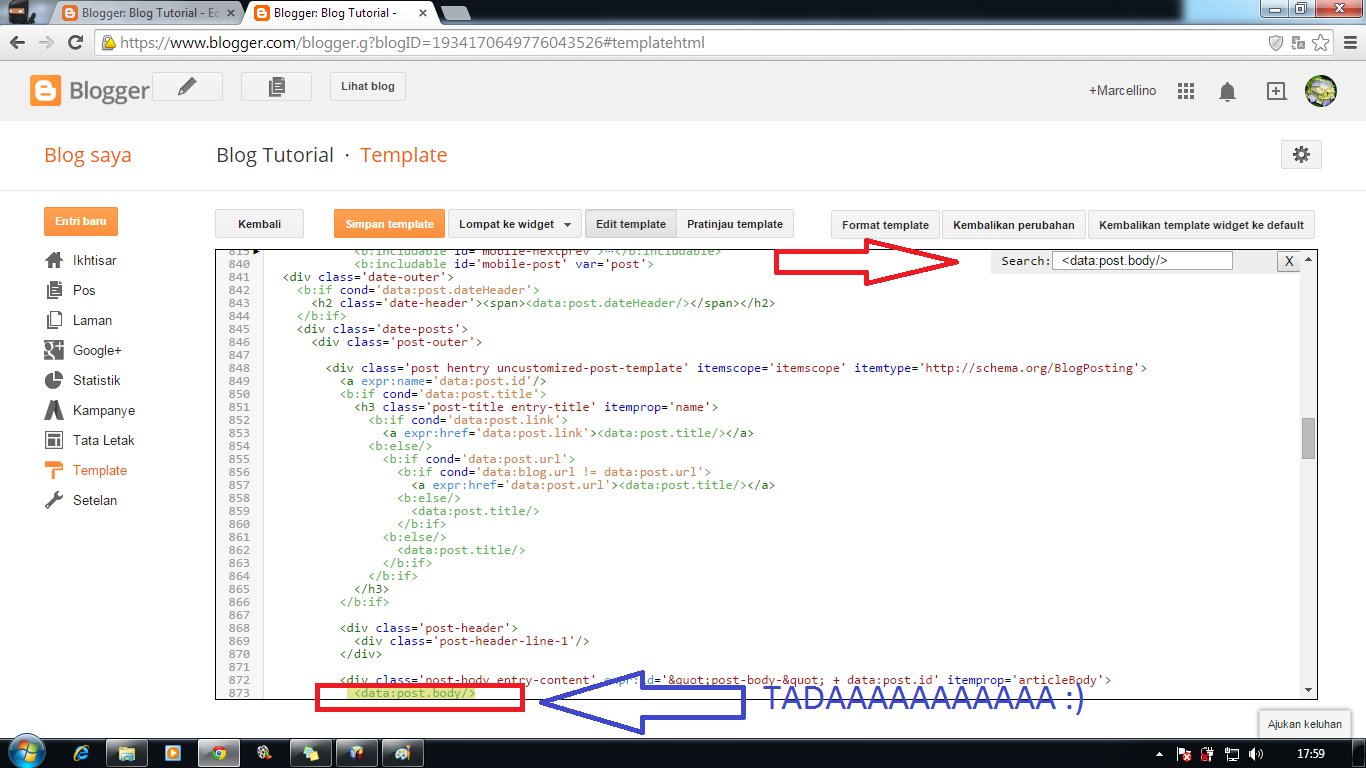Click the browser address bar URL
Viewport: 1366px width, 768px height.
click(x=413, y=43)
